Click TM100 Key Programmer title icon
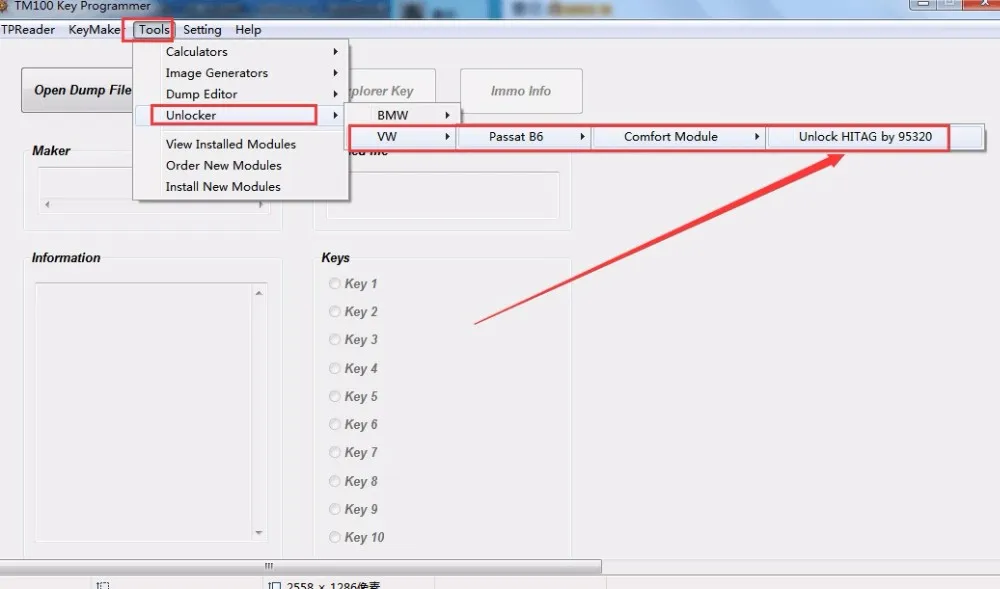The image size is (1000, 589). click(3, 6)
